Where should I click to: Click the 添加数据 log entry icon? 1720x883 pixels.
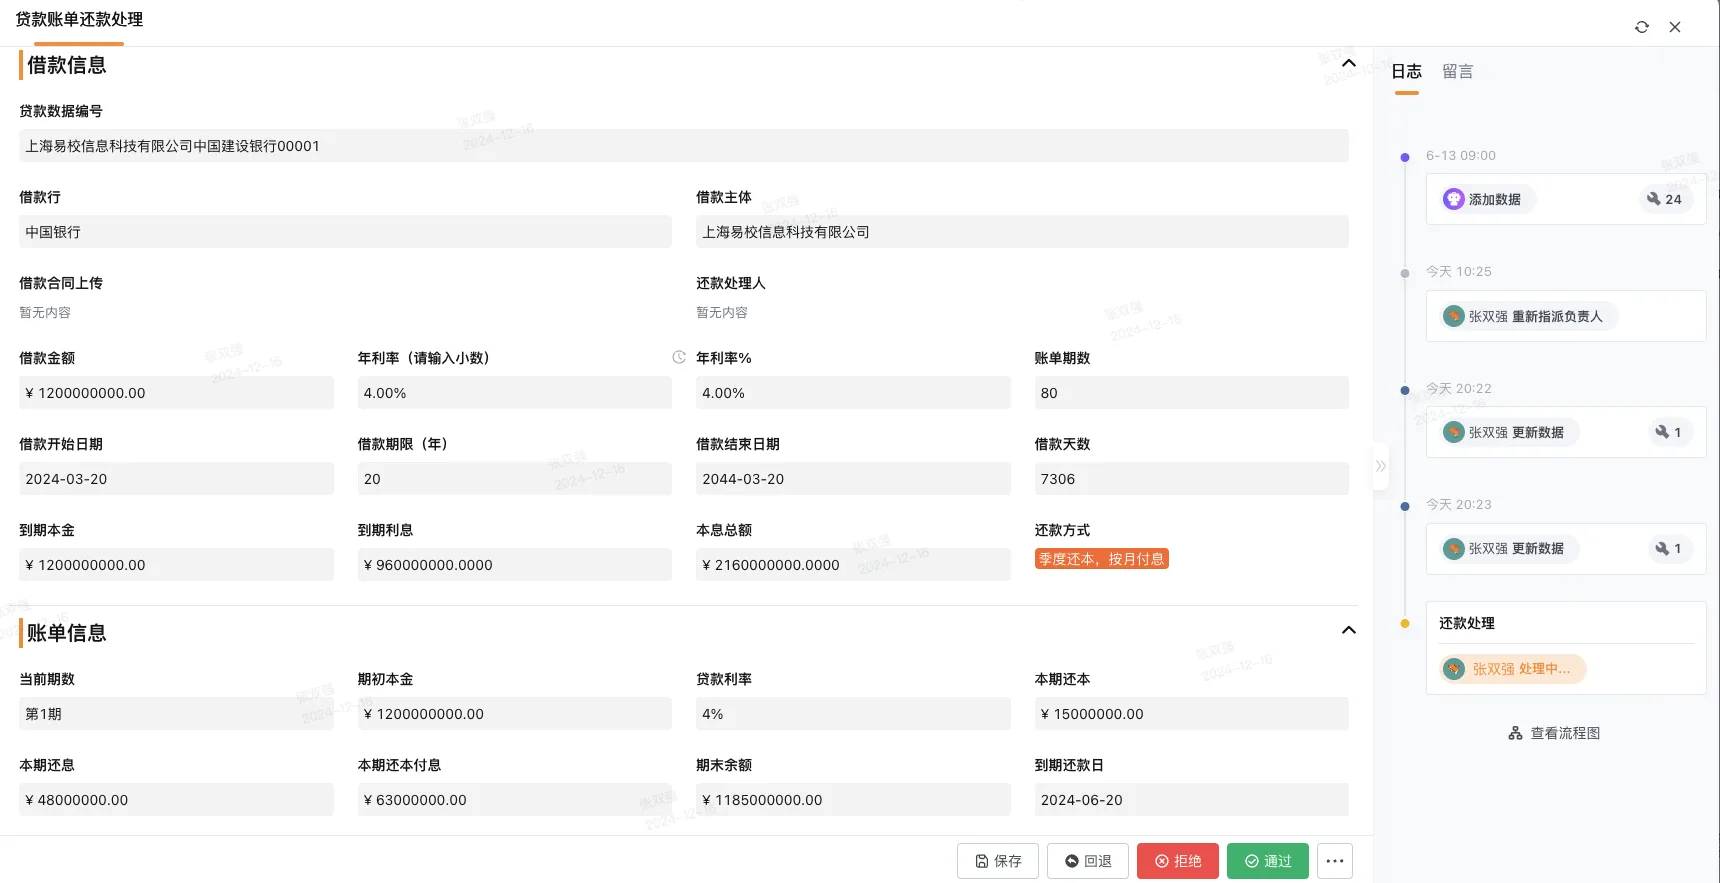tap(1453, 199)
